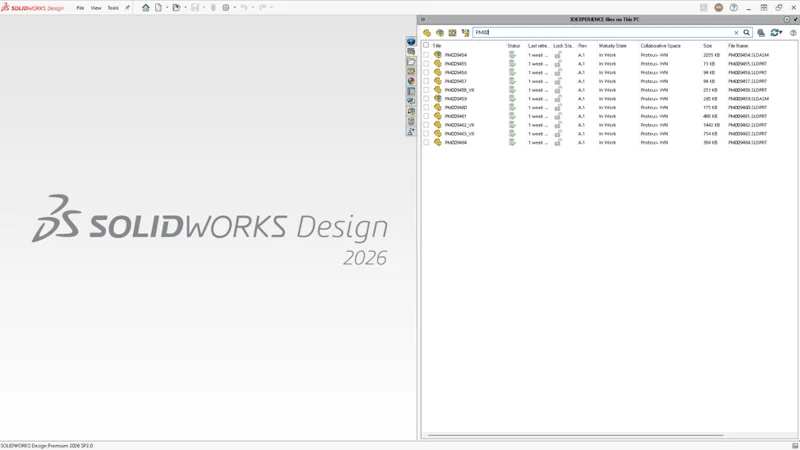Click the stacked-computers icon left of the refresh arrows
Image resolution: width=800 pixels, height=450 pixels.
coord(761,33)
